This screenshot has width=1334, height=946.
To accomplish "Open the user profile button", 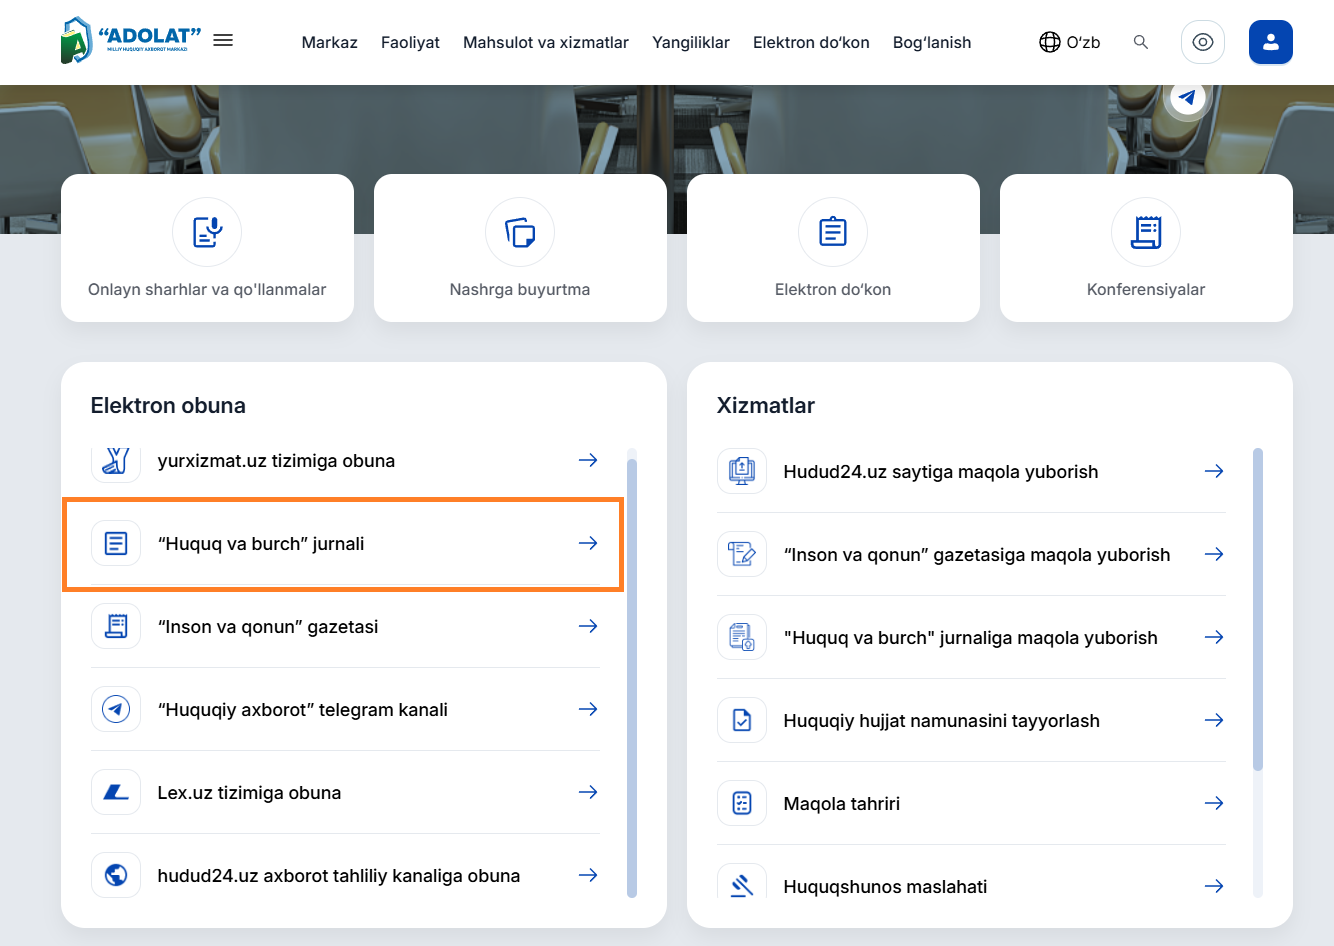I will point(1270,42).
